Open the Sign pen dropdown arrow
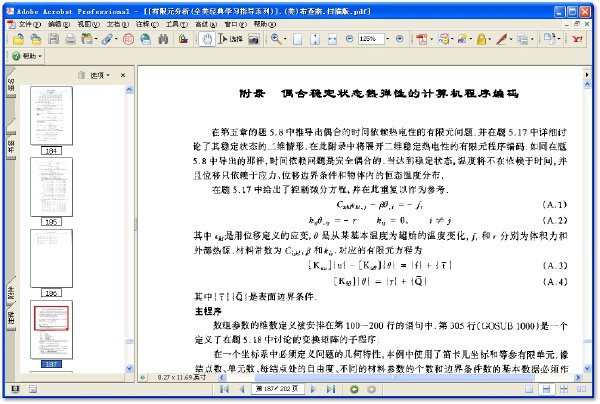This screenshot has height=404, width=600. [511, 39]
